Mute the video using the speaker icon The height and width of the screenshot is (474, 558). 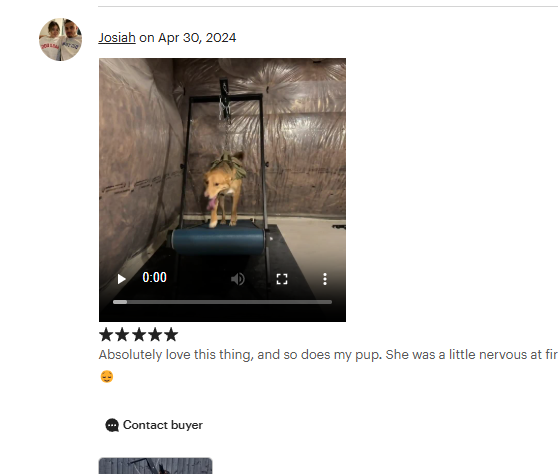pos(238,279)
